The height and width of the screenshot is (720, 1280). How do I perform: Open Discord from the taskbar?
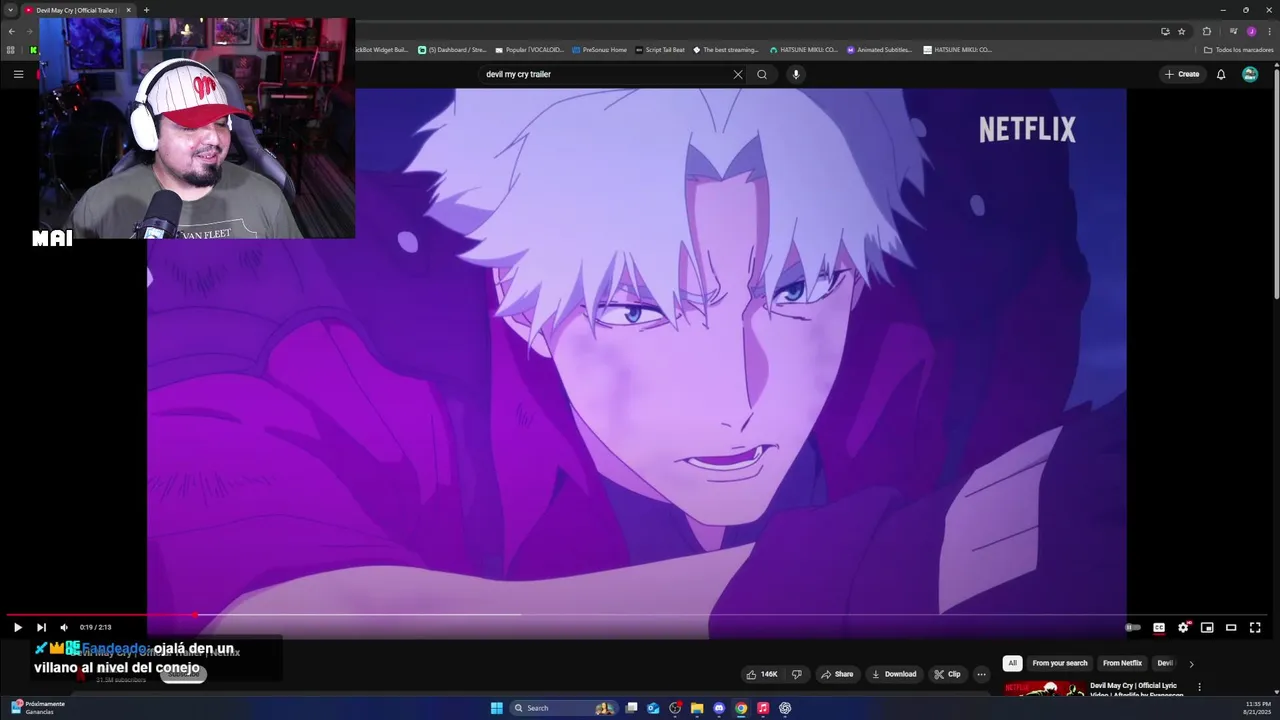pos(719,708)
